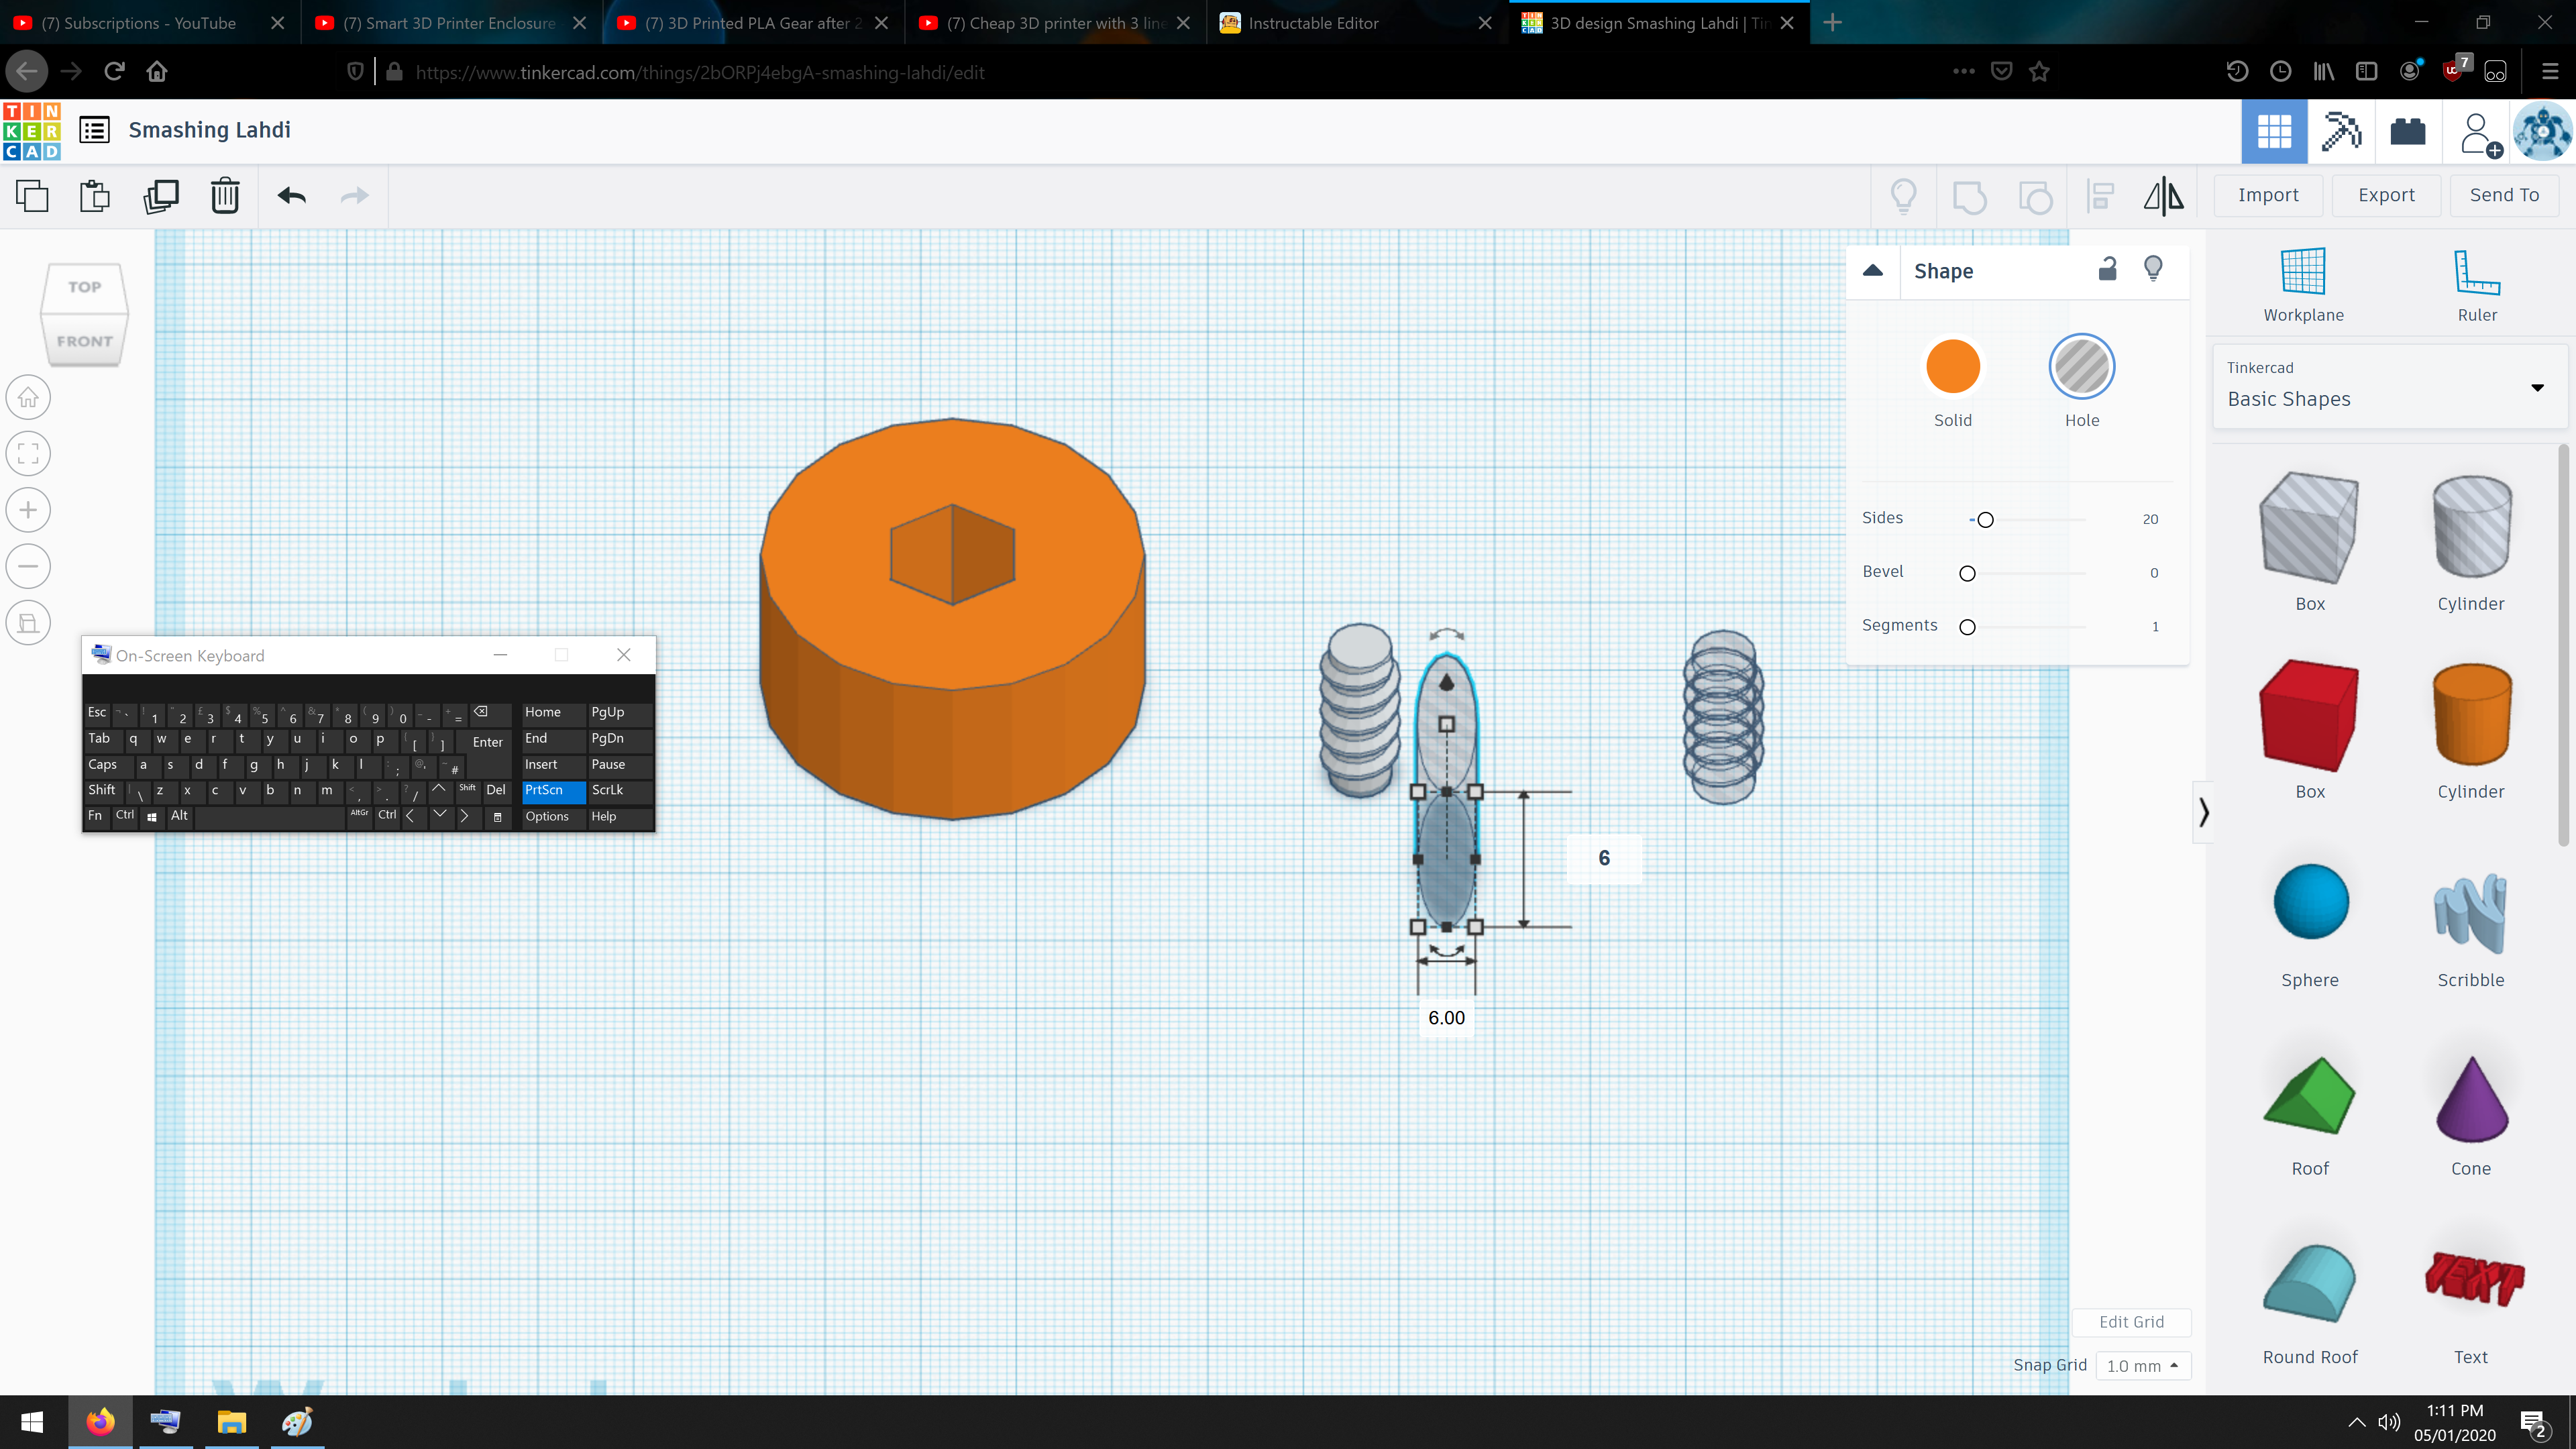This screenshot has height=1449, width=2576.
Task: Expand the Shape panel collapse arrow
Action: click(x=1872, y=269)
